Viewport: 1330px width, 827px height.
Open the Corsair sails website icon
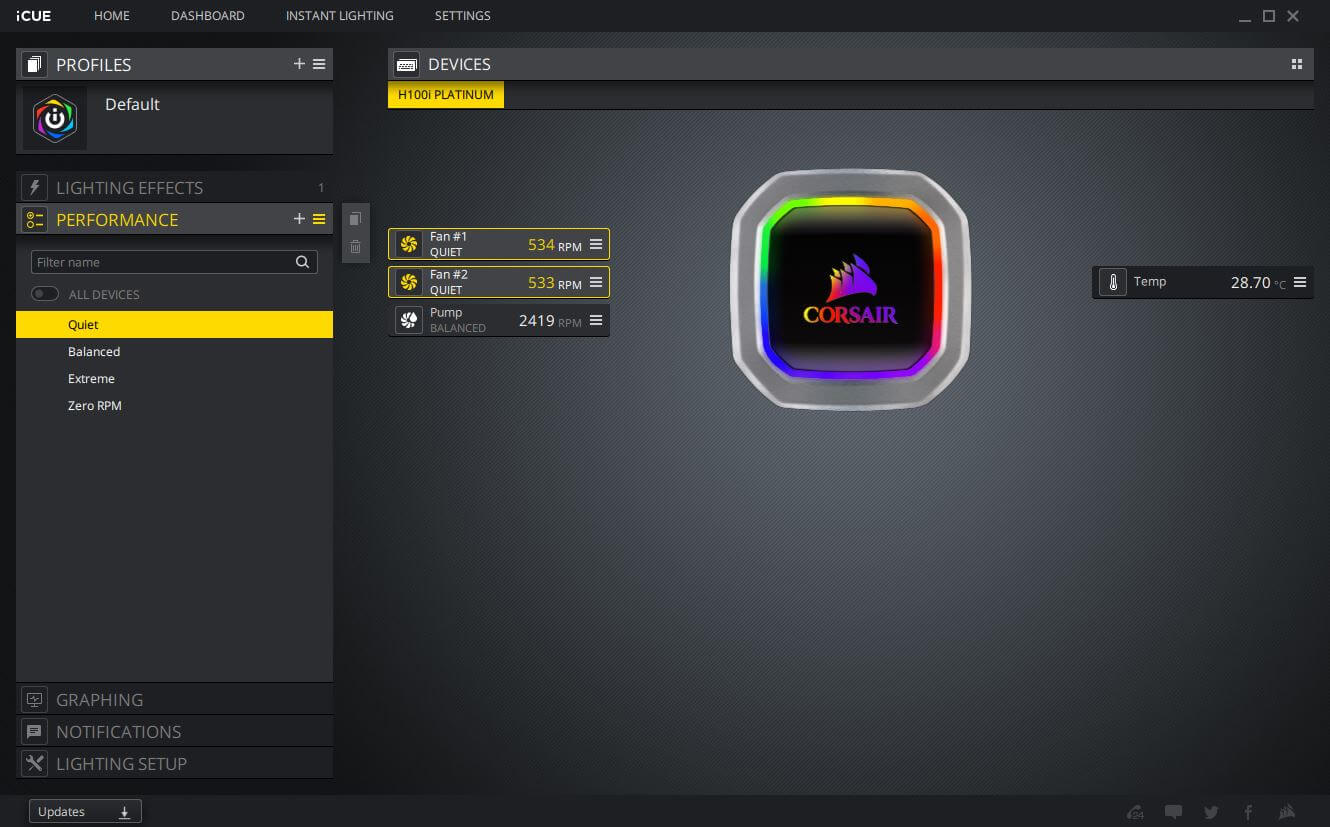pos(1288,812)
